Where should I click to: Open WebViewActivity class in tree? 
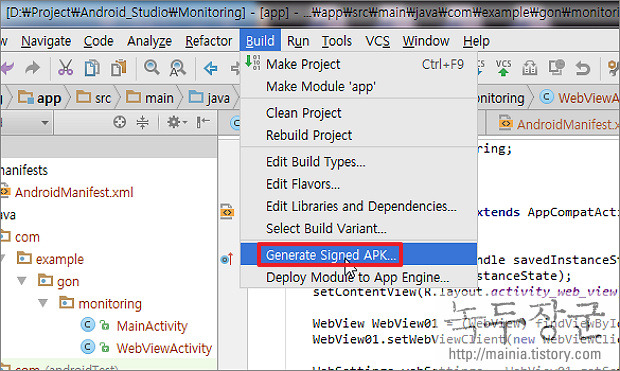pyautogui.click(x=146, y=348)
